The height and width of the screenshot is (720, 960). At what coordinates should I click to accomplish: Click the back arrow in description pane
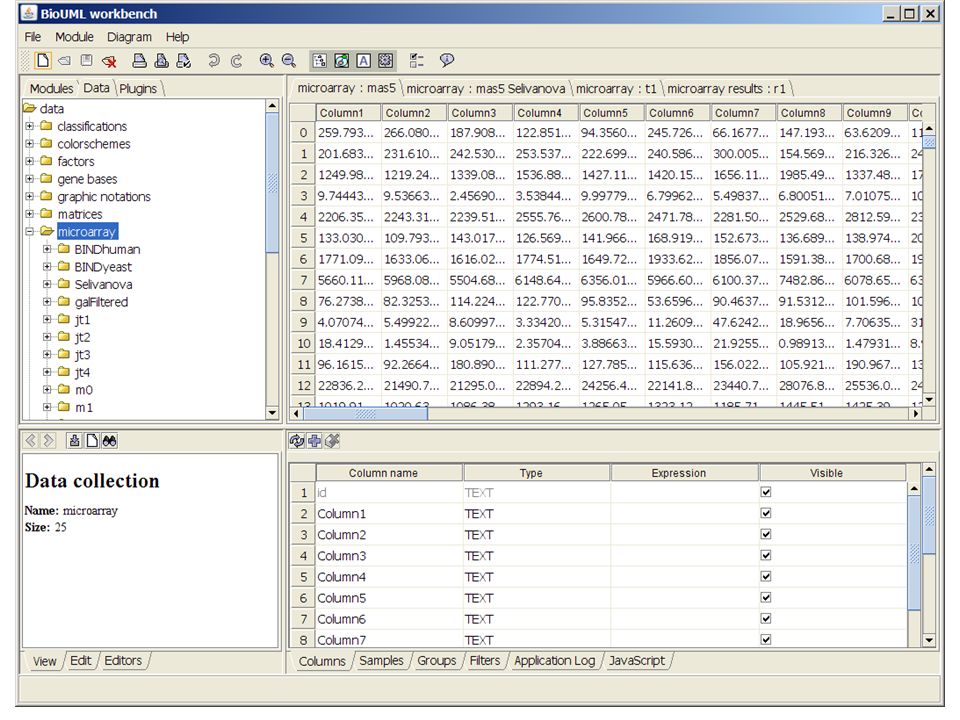pos(31,440)
